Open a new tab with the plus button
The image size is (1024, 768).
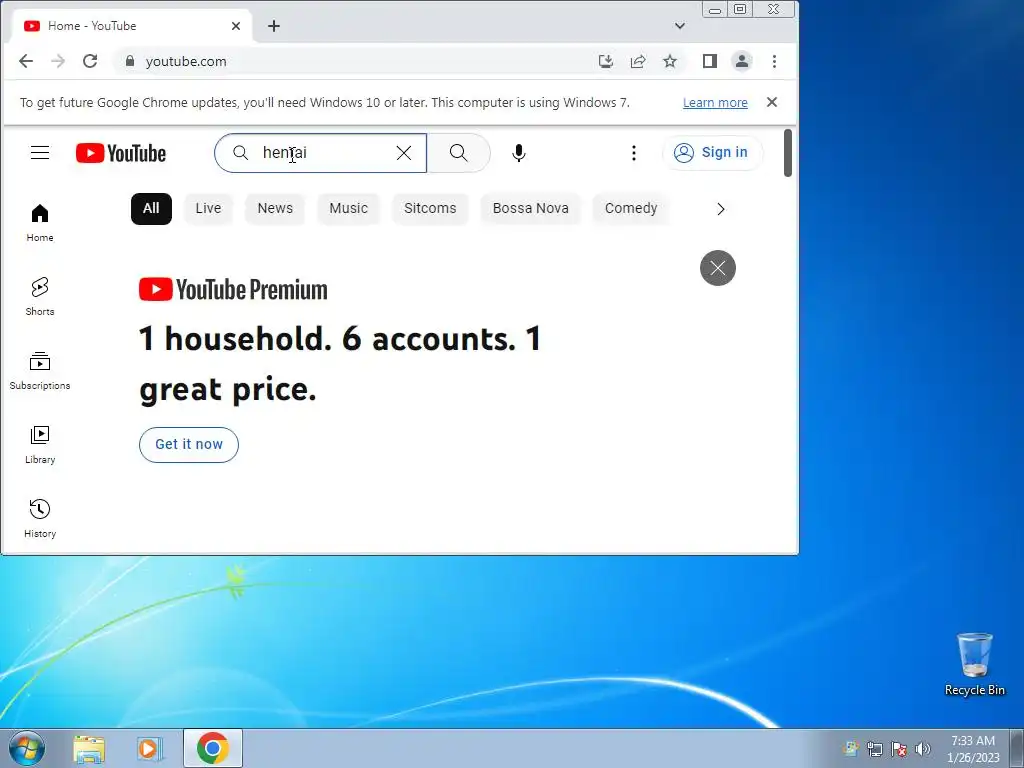pos(274,26)
